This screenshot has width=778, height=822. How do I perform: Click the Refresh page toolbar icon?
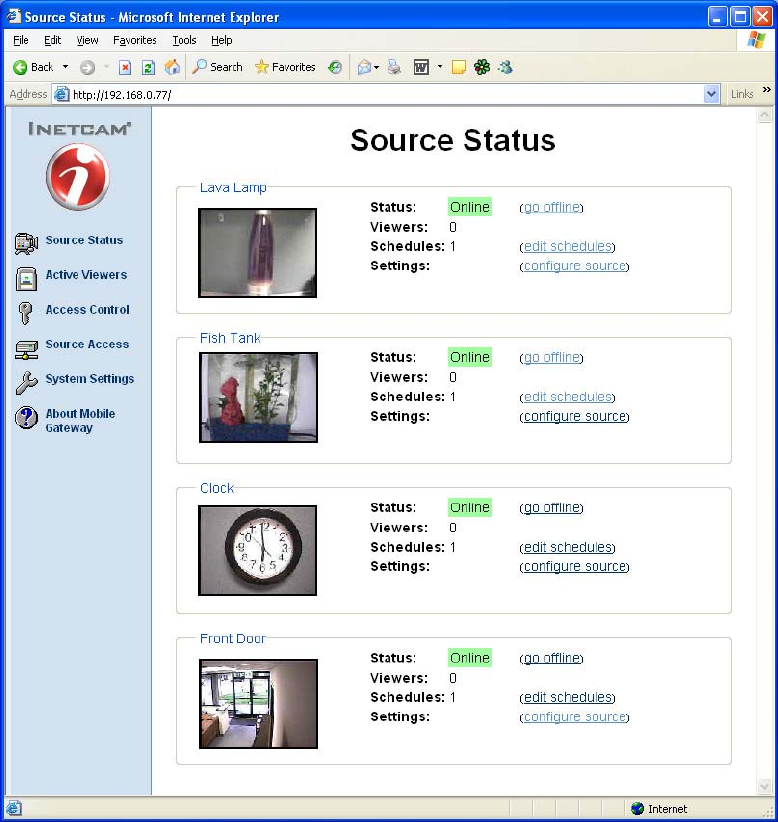tap(148, 67)
